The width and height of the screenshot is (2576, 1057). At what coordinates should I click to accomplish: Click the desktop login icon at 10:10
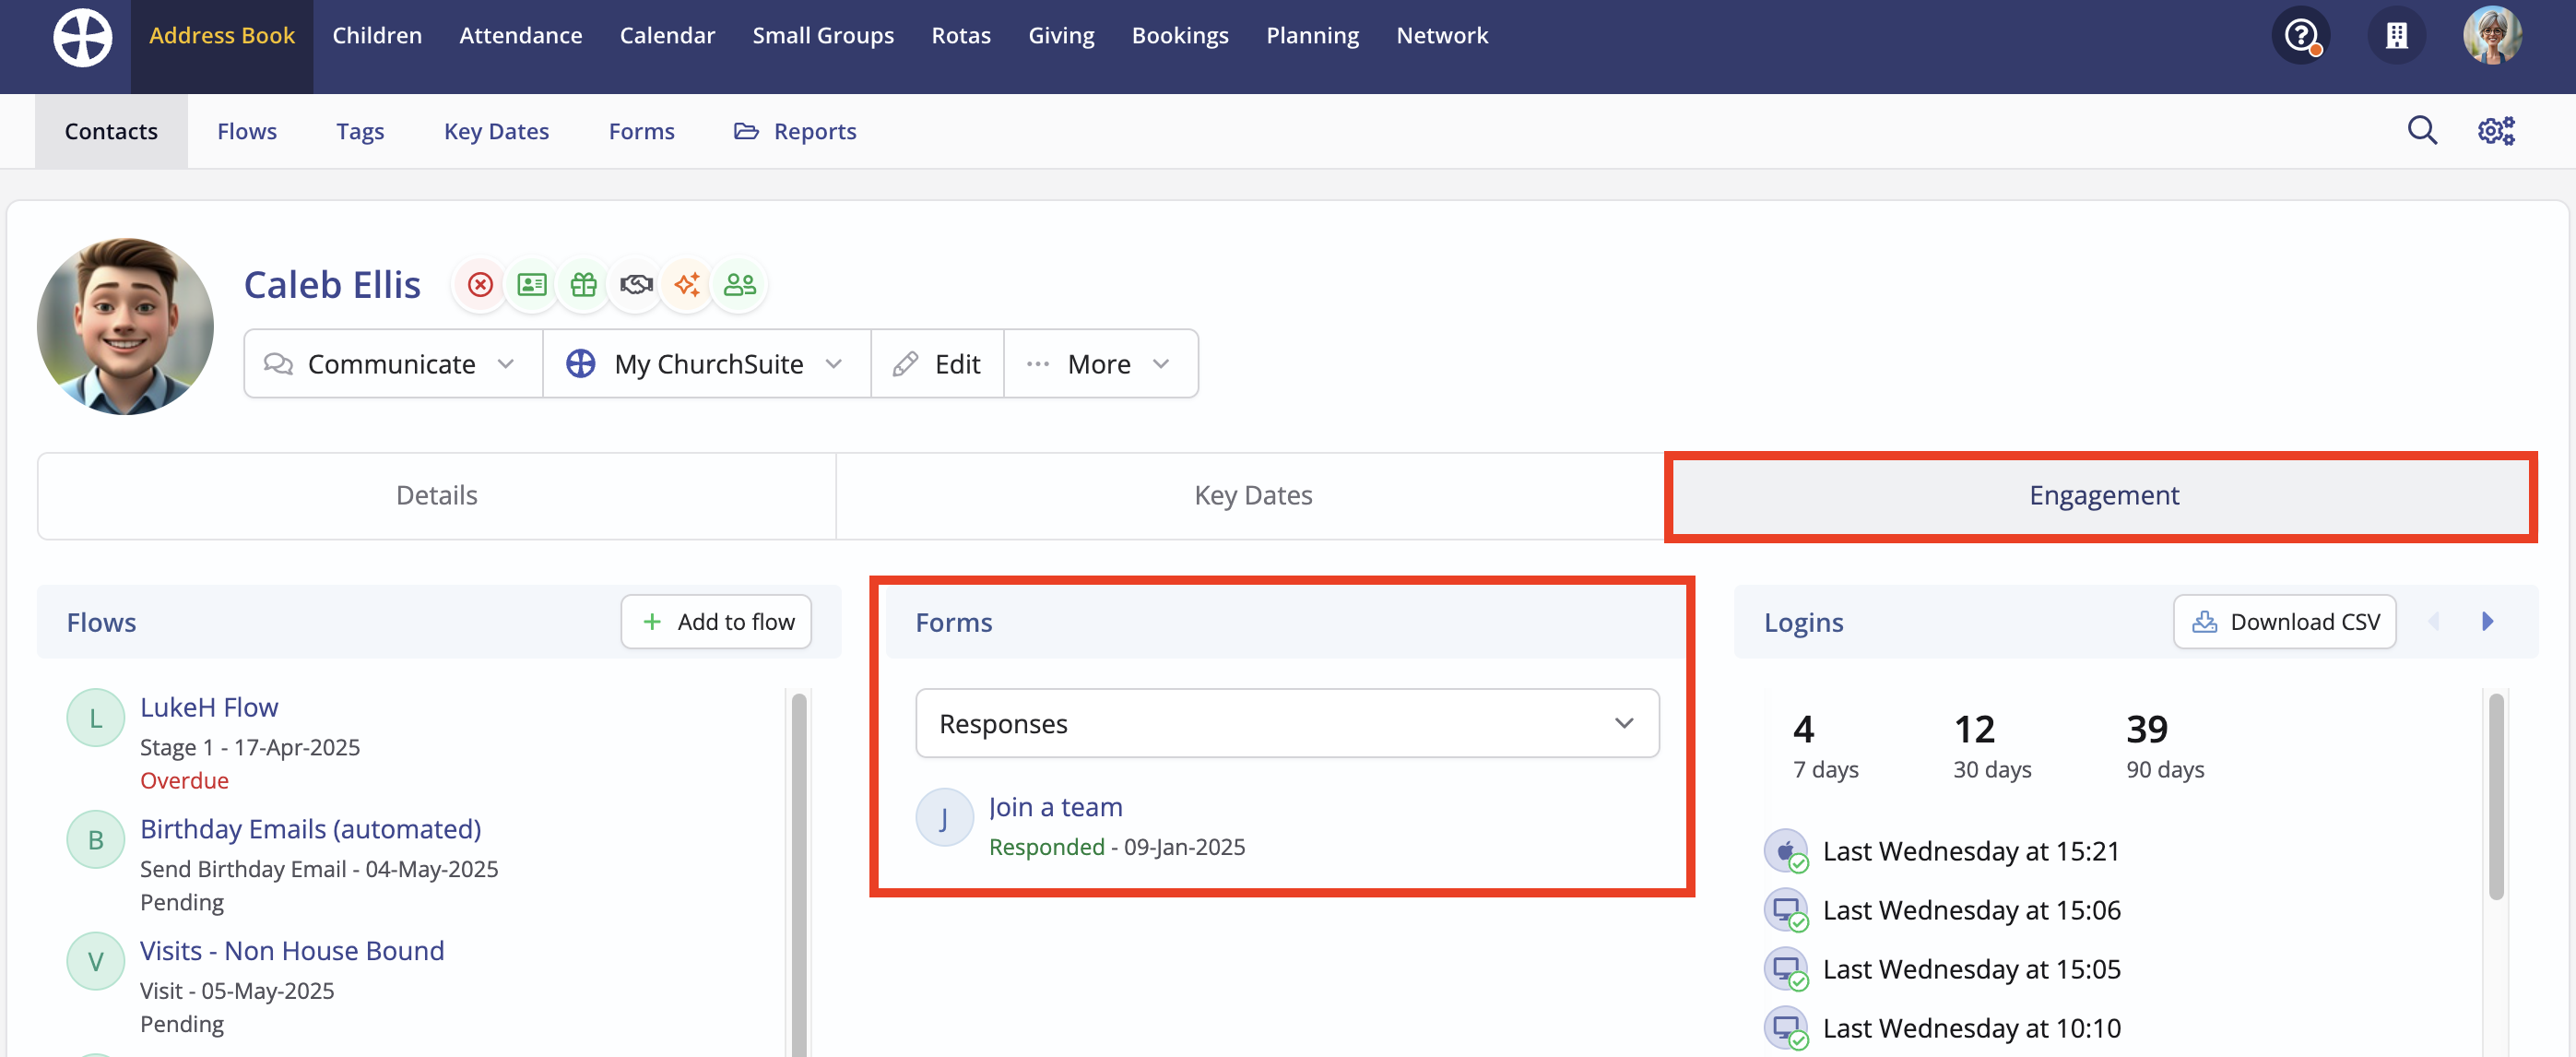click(x=1786, y=1028)
